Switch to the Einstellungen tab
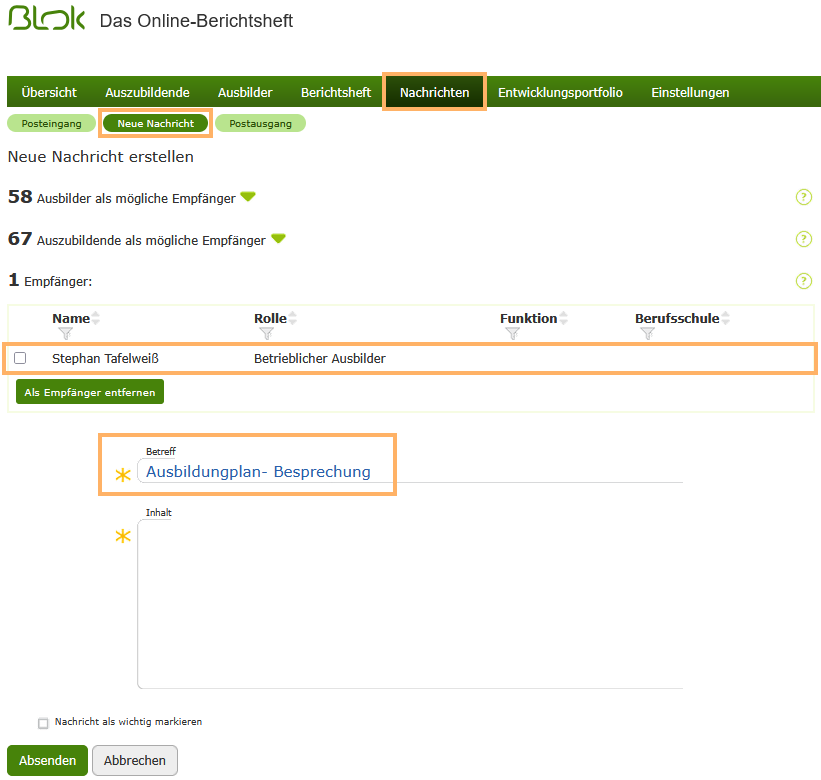 click(x=690, y=92)
